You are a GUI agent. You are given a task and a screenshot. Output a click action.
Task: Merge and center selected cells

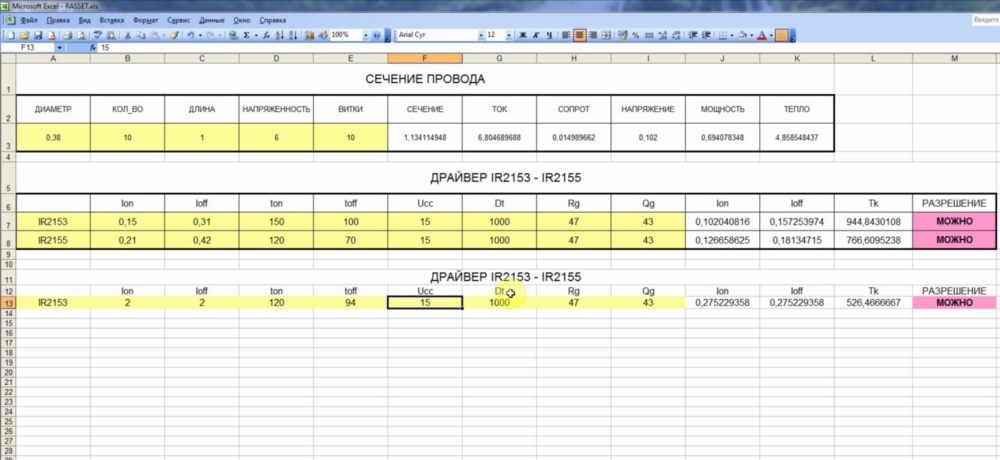pyautogui.click(x=606, y=35)
